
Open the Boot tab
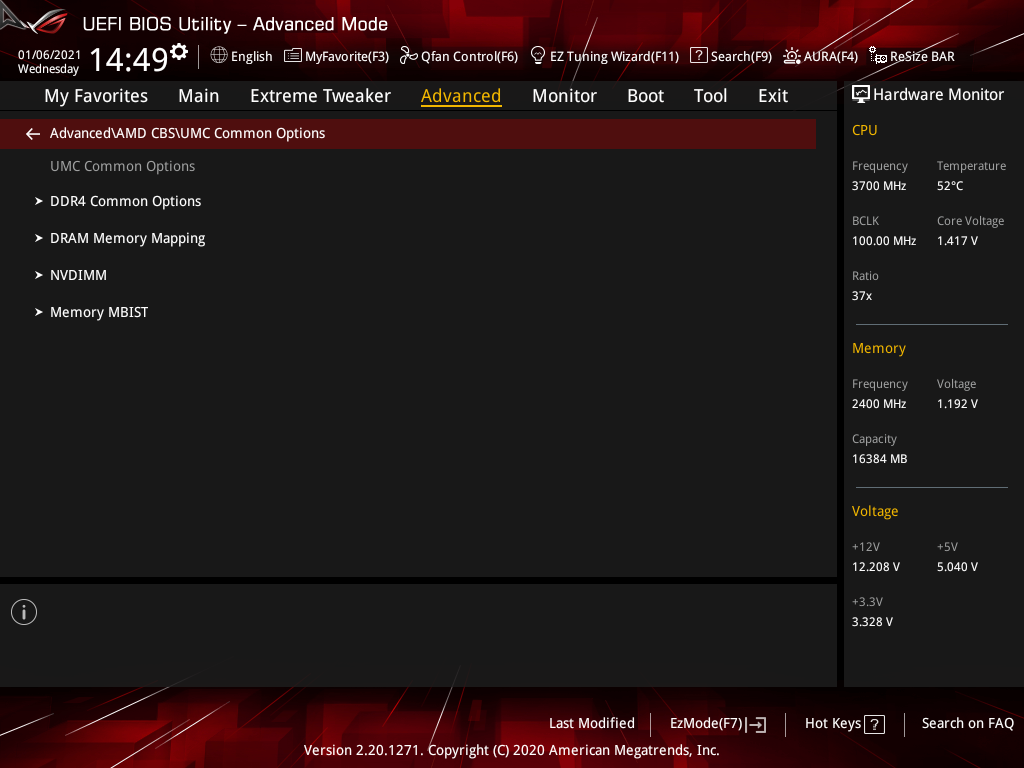coord(645,96)
